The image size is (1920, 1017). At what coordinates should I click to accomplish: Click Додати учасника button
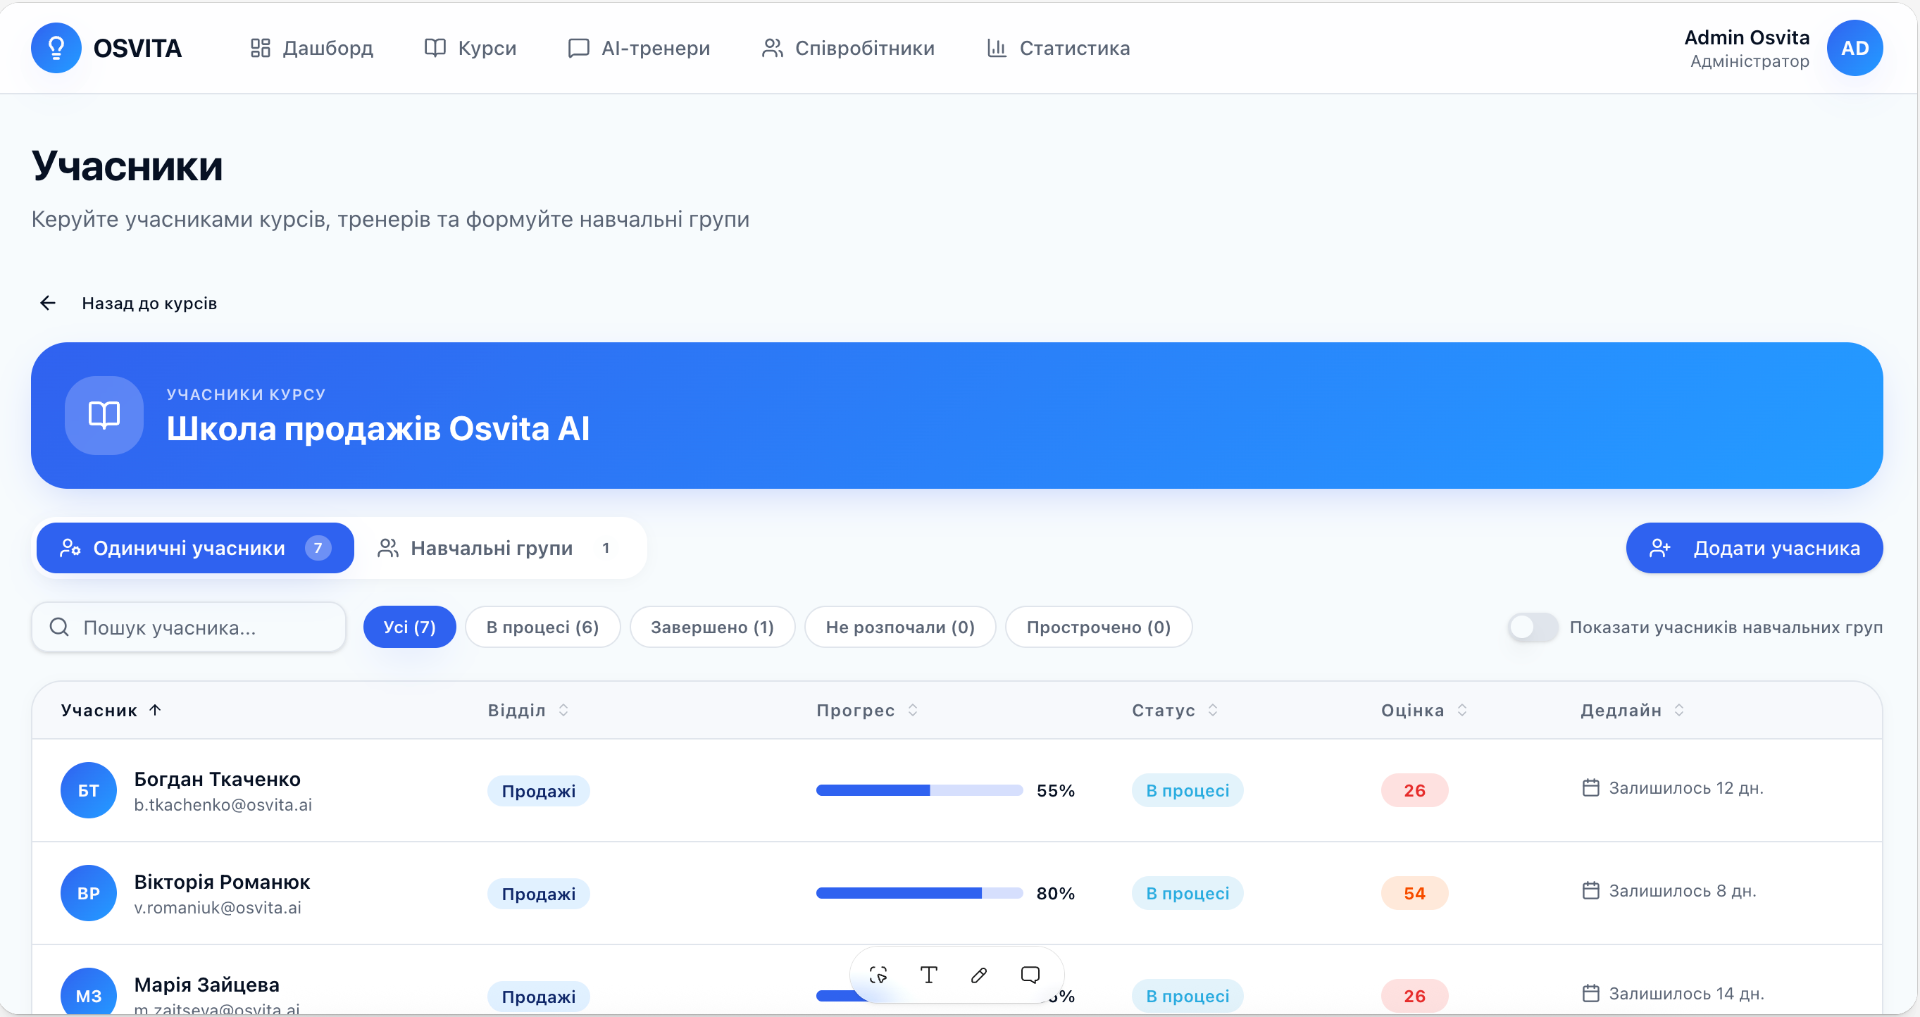point(1754,548)
